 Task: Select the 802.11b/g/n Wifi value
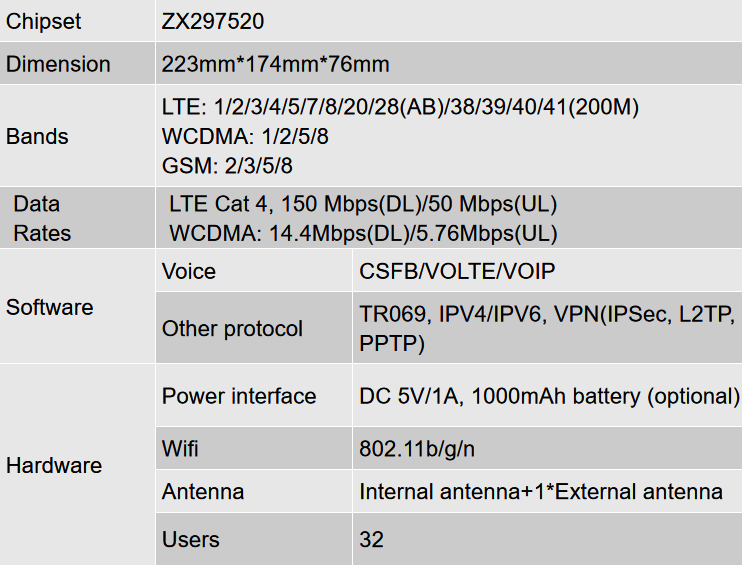(417, 449)
